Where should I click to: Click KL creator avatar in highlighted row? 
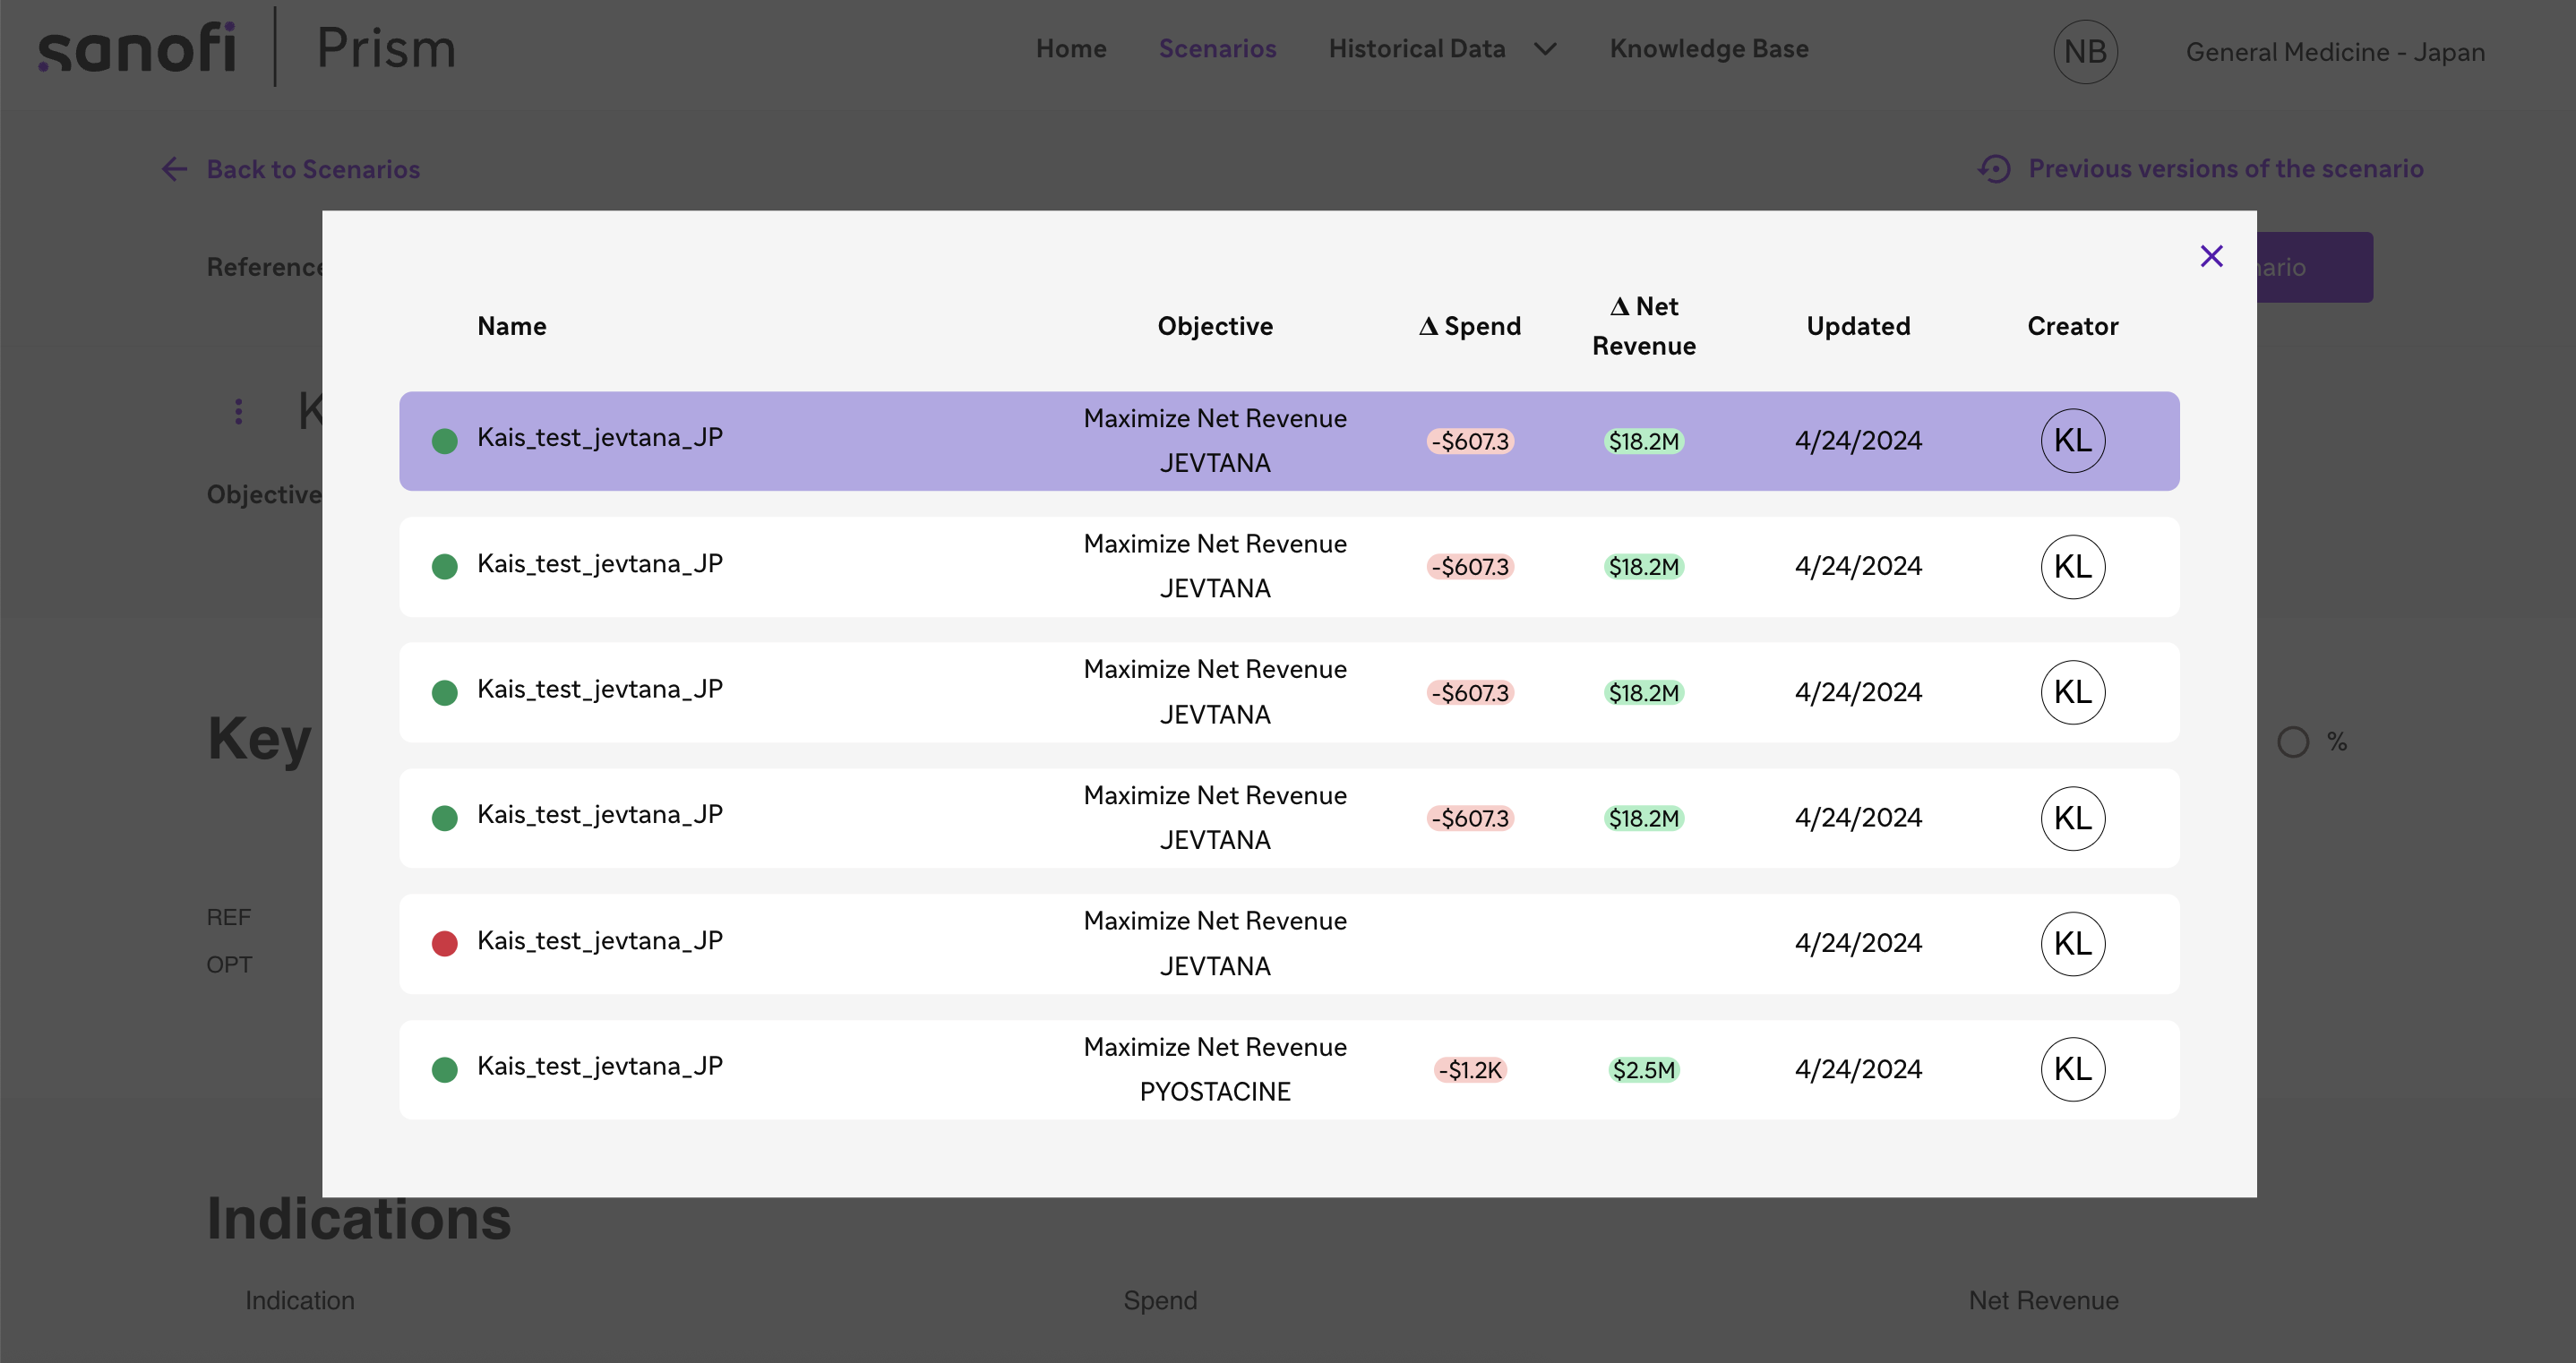[2072, 441]
